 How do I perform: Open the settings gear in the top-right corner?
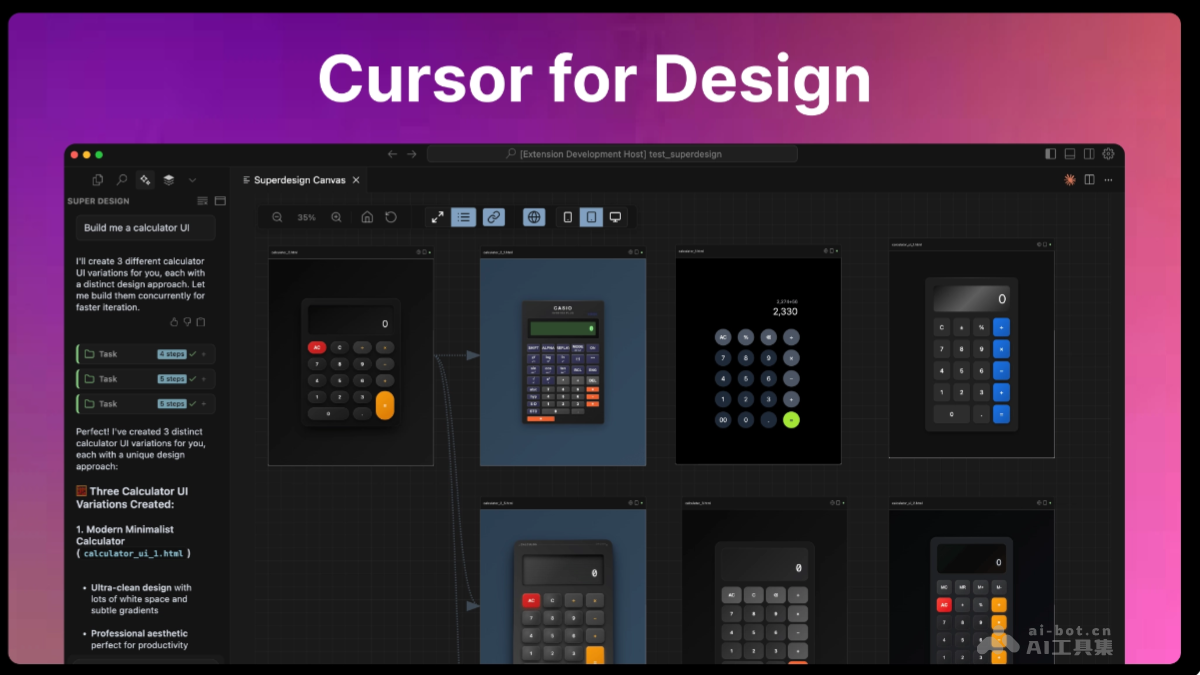1107,153
